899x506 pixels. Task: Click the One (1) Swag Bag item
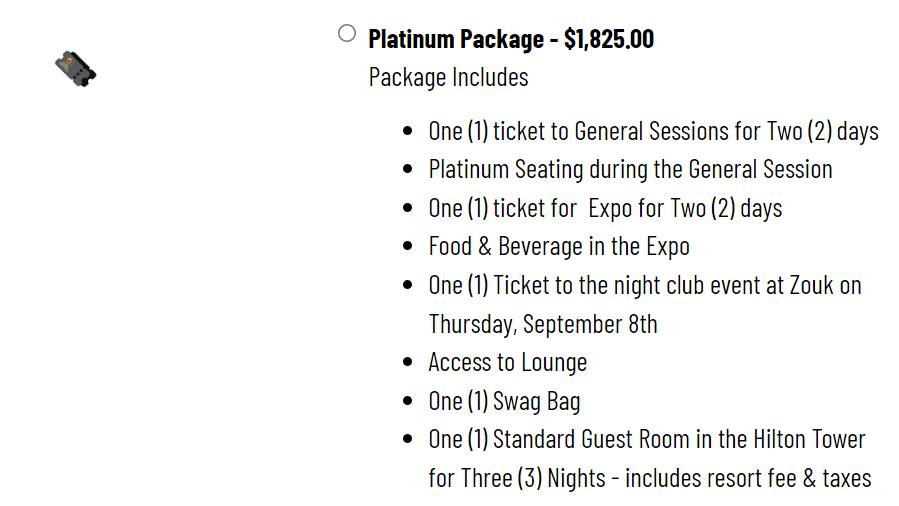click(x=505, y=401)
